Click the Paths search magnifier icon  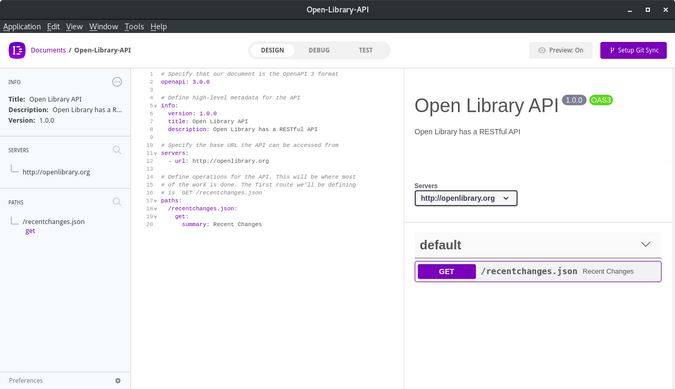pyautogui.click(x=117, y=202)
